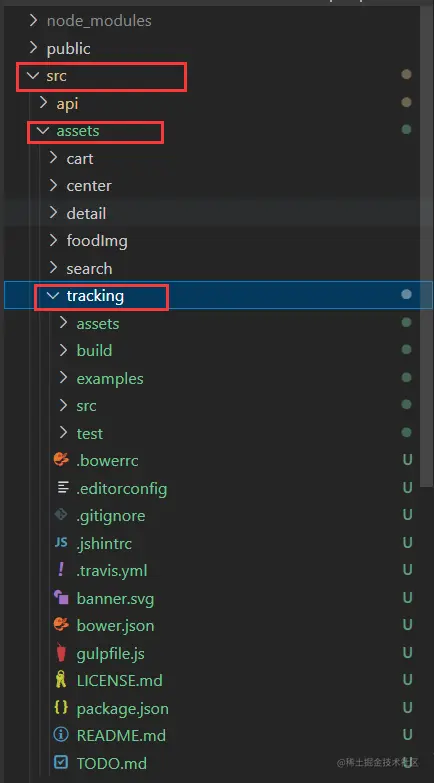Click the curly braces icon of package.json
Viewport: 434px width, 783px height.
pyautogui.click(x=61, y=707)
